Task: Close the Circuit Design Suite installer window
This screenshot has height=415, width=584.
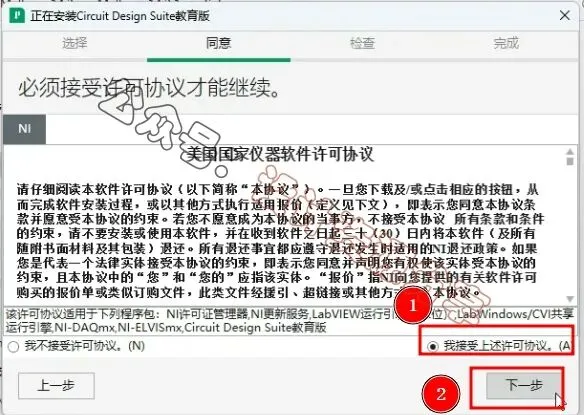Action: tap(565, 16)
